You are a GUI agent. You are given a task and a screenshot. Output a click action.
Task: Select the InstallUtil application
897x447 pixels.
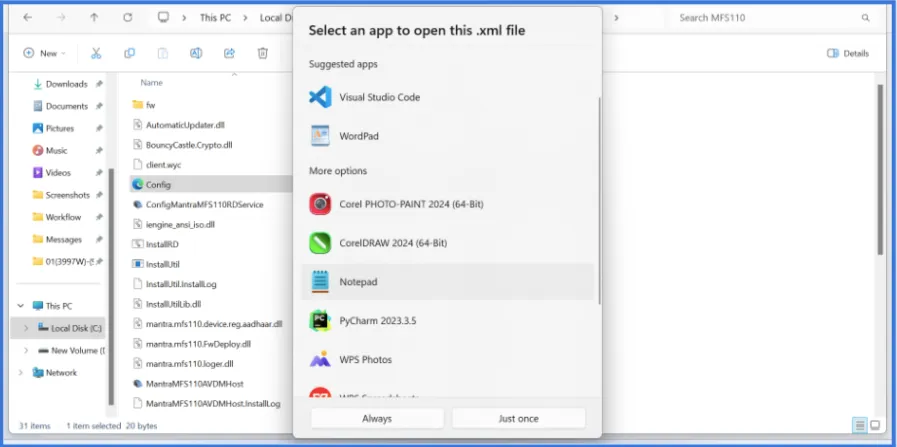pos(162,264)
